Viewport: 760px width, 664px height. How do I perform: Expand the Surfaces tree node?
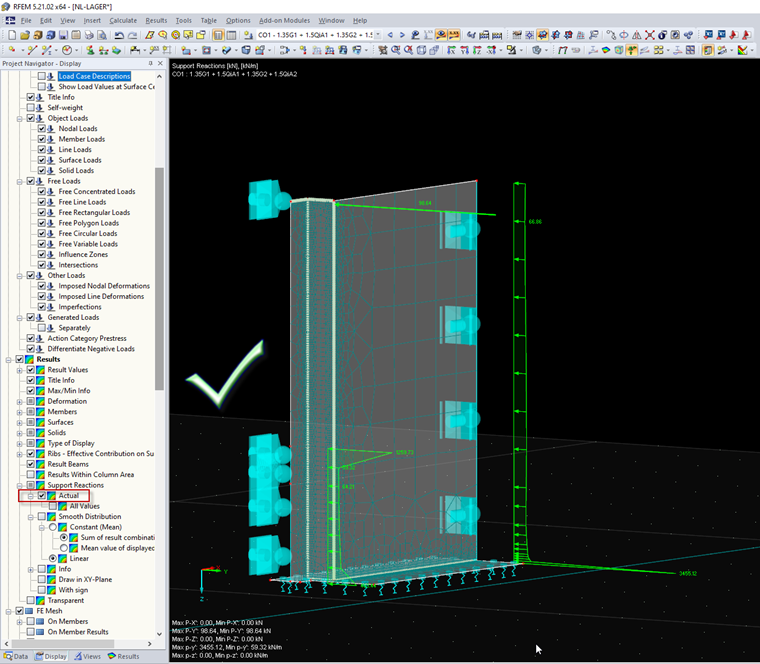click(19, 422)
